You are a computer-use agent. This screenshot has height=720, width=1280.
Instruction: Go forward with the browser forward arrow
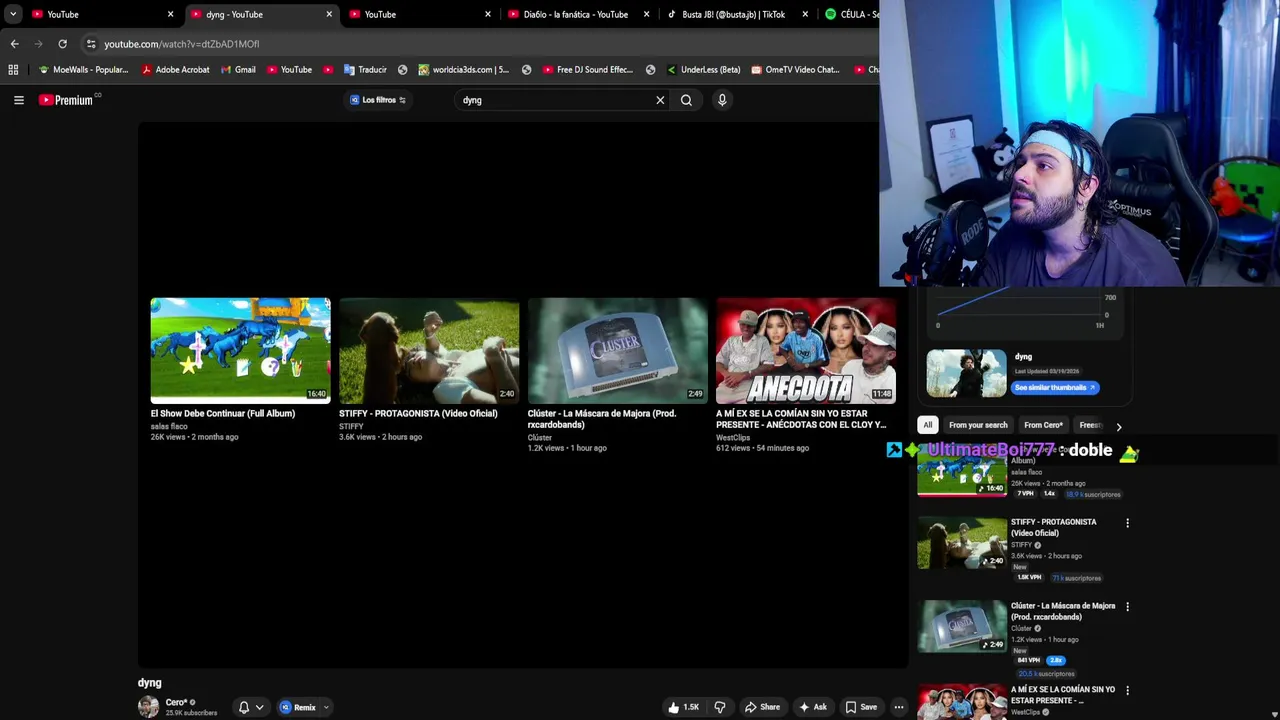[38, 44]
